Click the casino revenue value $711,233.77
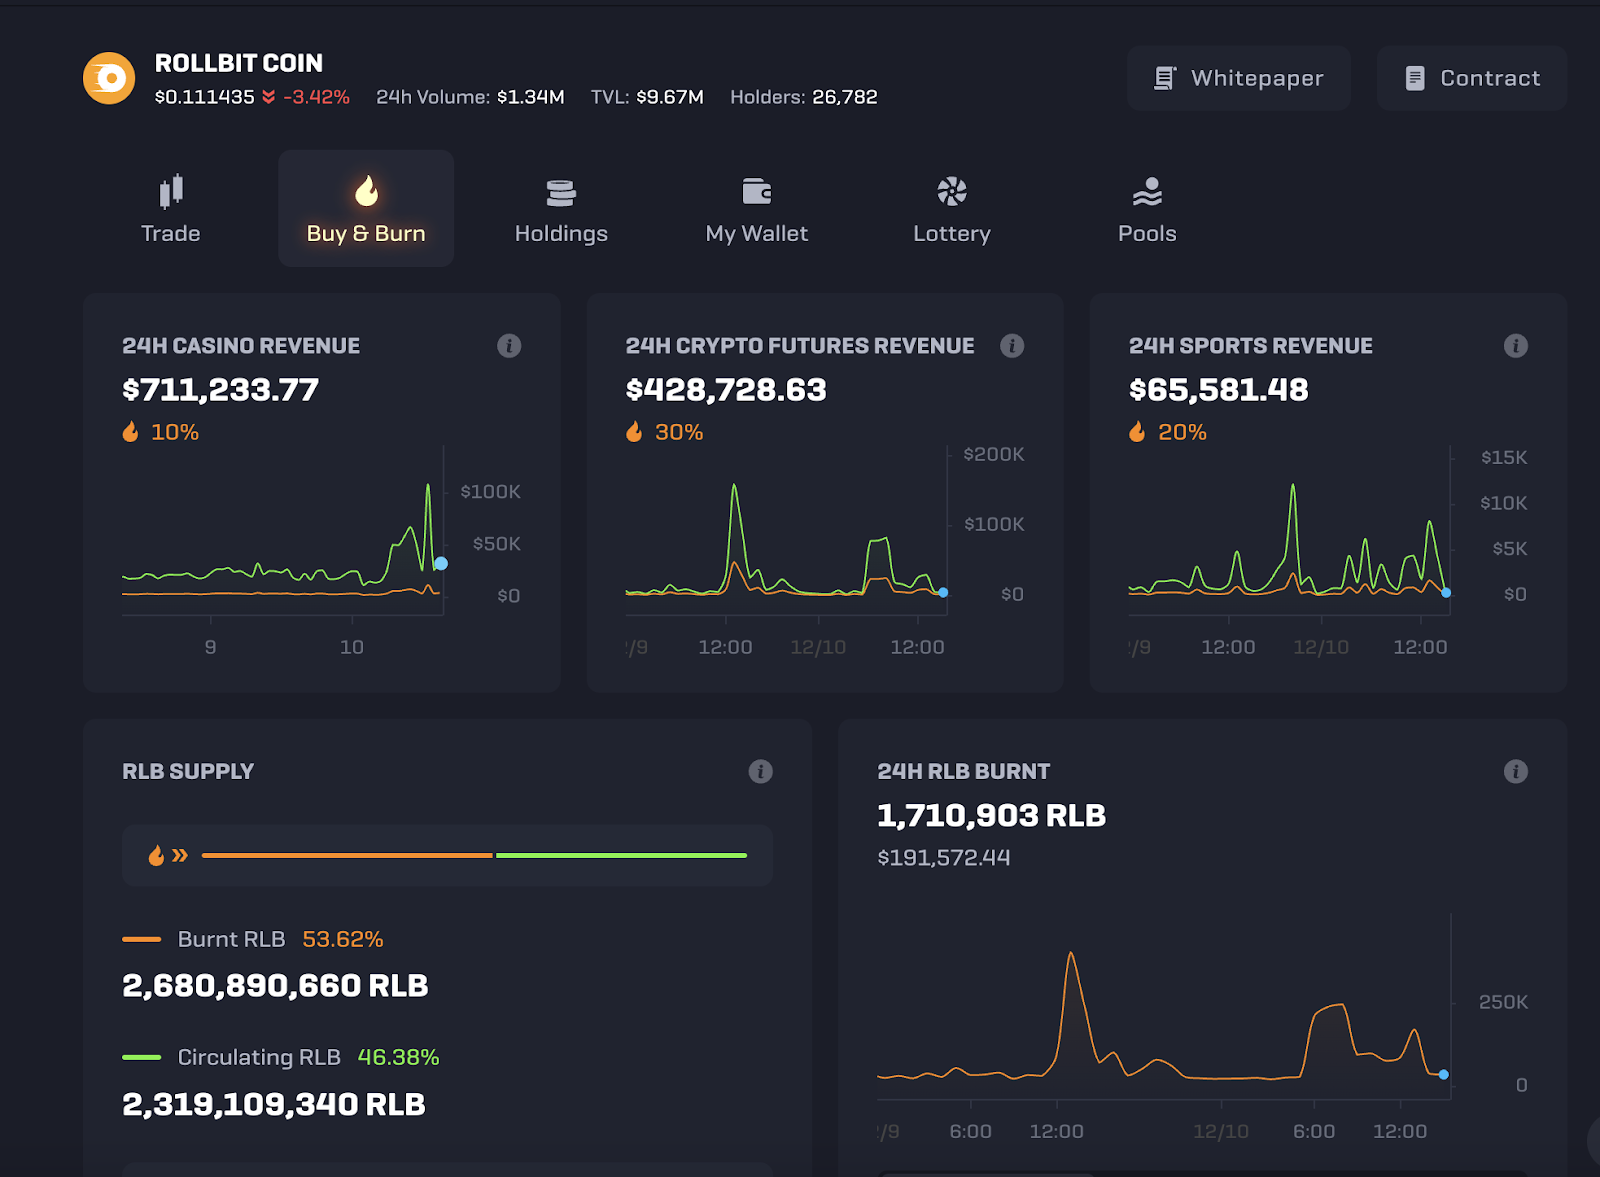 (x=221, y=390)
